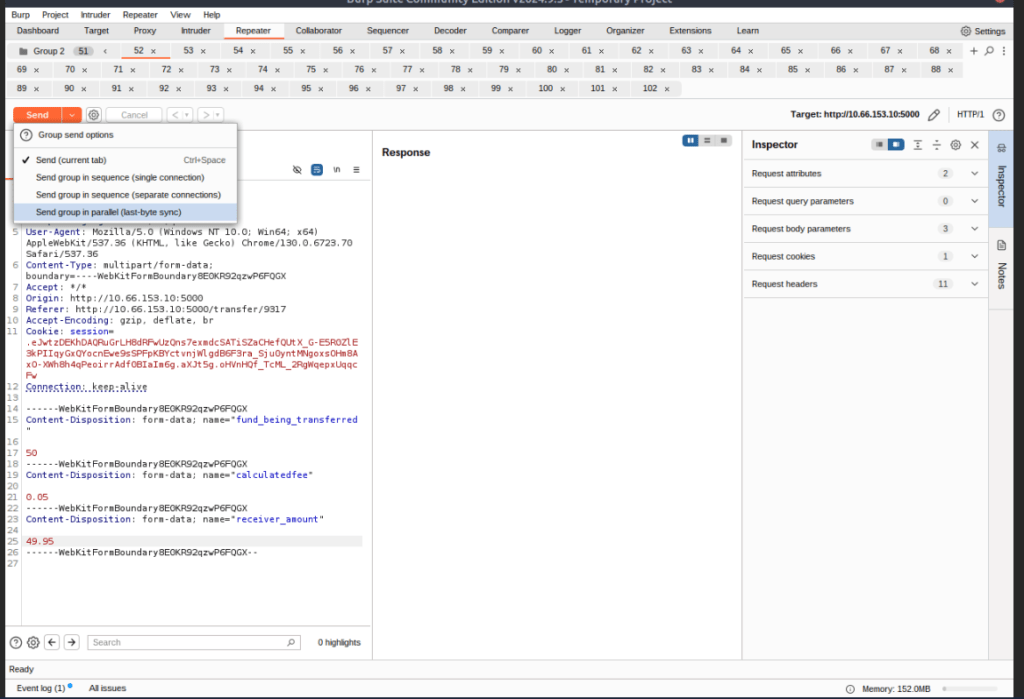The width and height of the screenshot is (1024, 699).
Task: Open search settings gear at bottom
Action: 33,643
